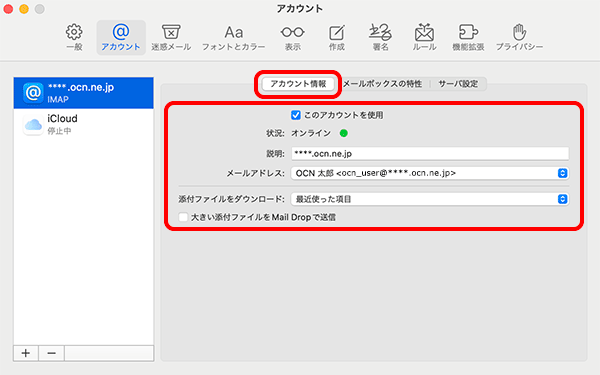Switch to メールボックスの特性 tab
The image size is (600, 375).
coord(382,84)
